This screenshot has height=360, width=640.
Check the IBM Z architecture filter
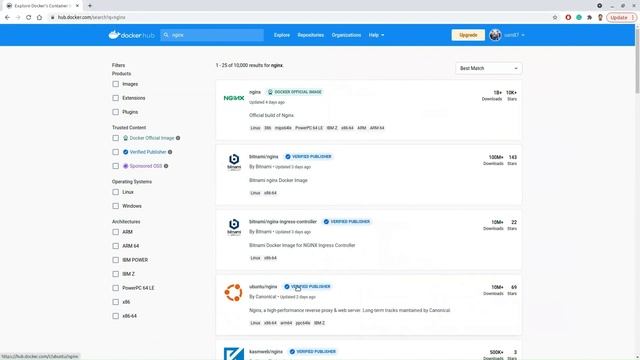click(116, 274)
